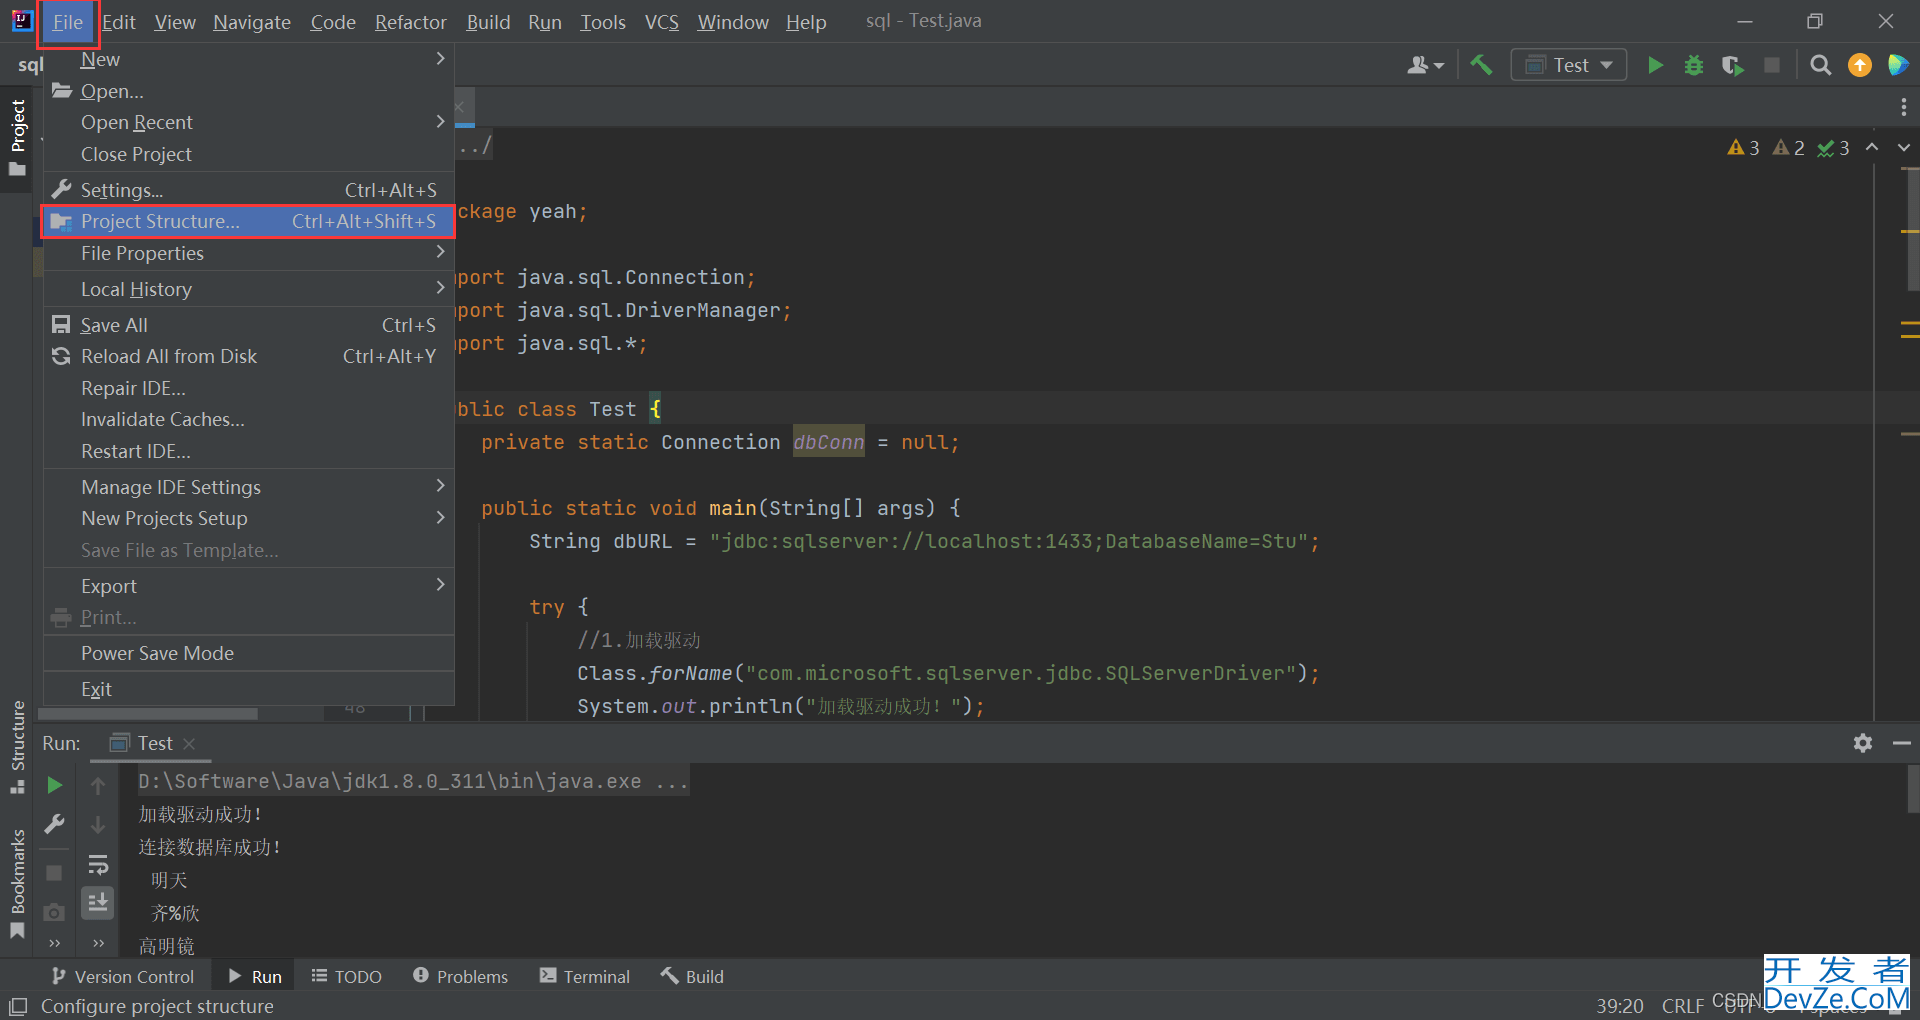Go to next highlighted error arrow
The image size is (1920, 1020).
click(x=1904, y=147)
